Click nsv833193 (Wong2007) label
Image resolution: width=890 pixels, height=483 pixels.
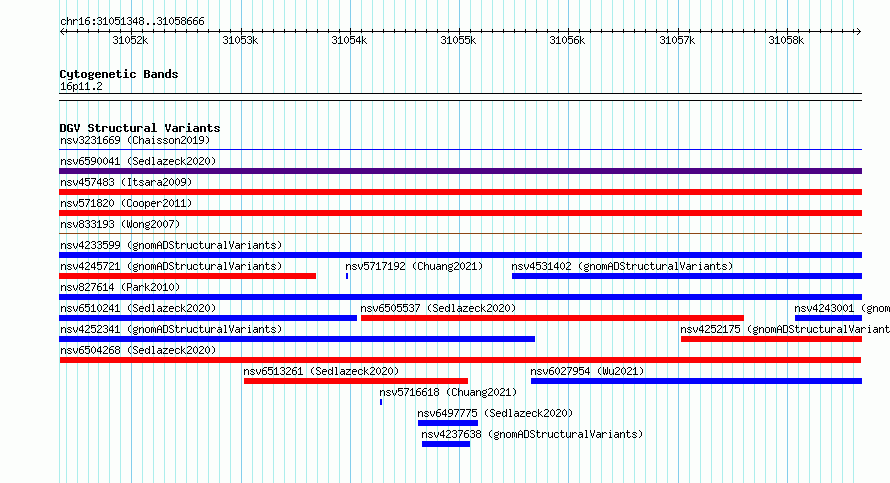click(x=120, y=224)
